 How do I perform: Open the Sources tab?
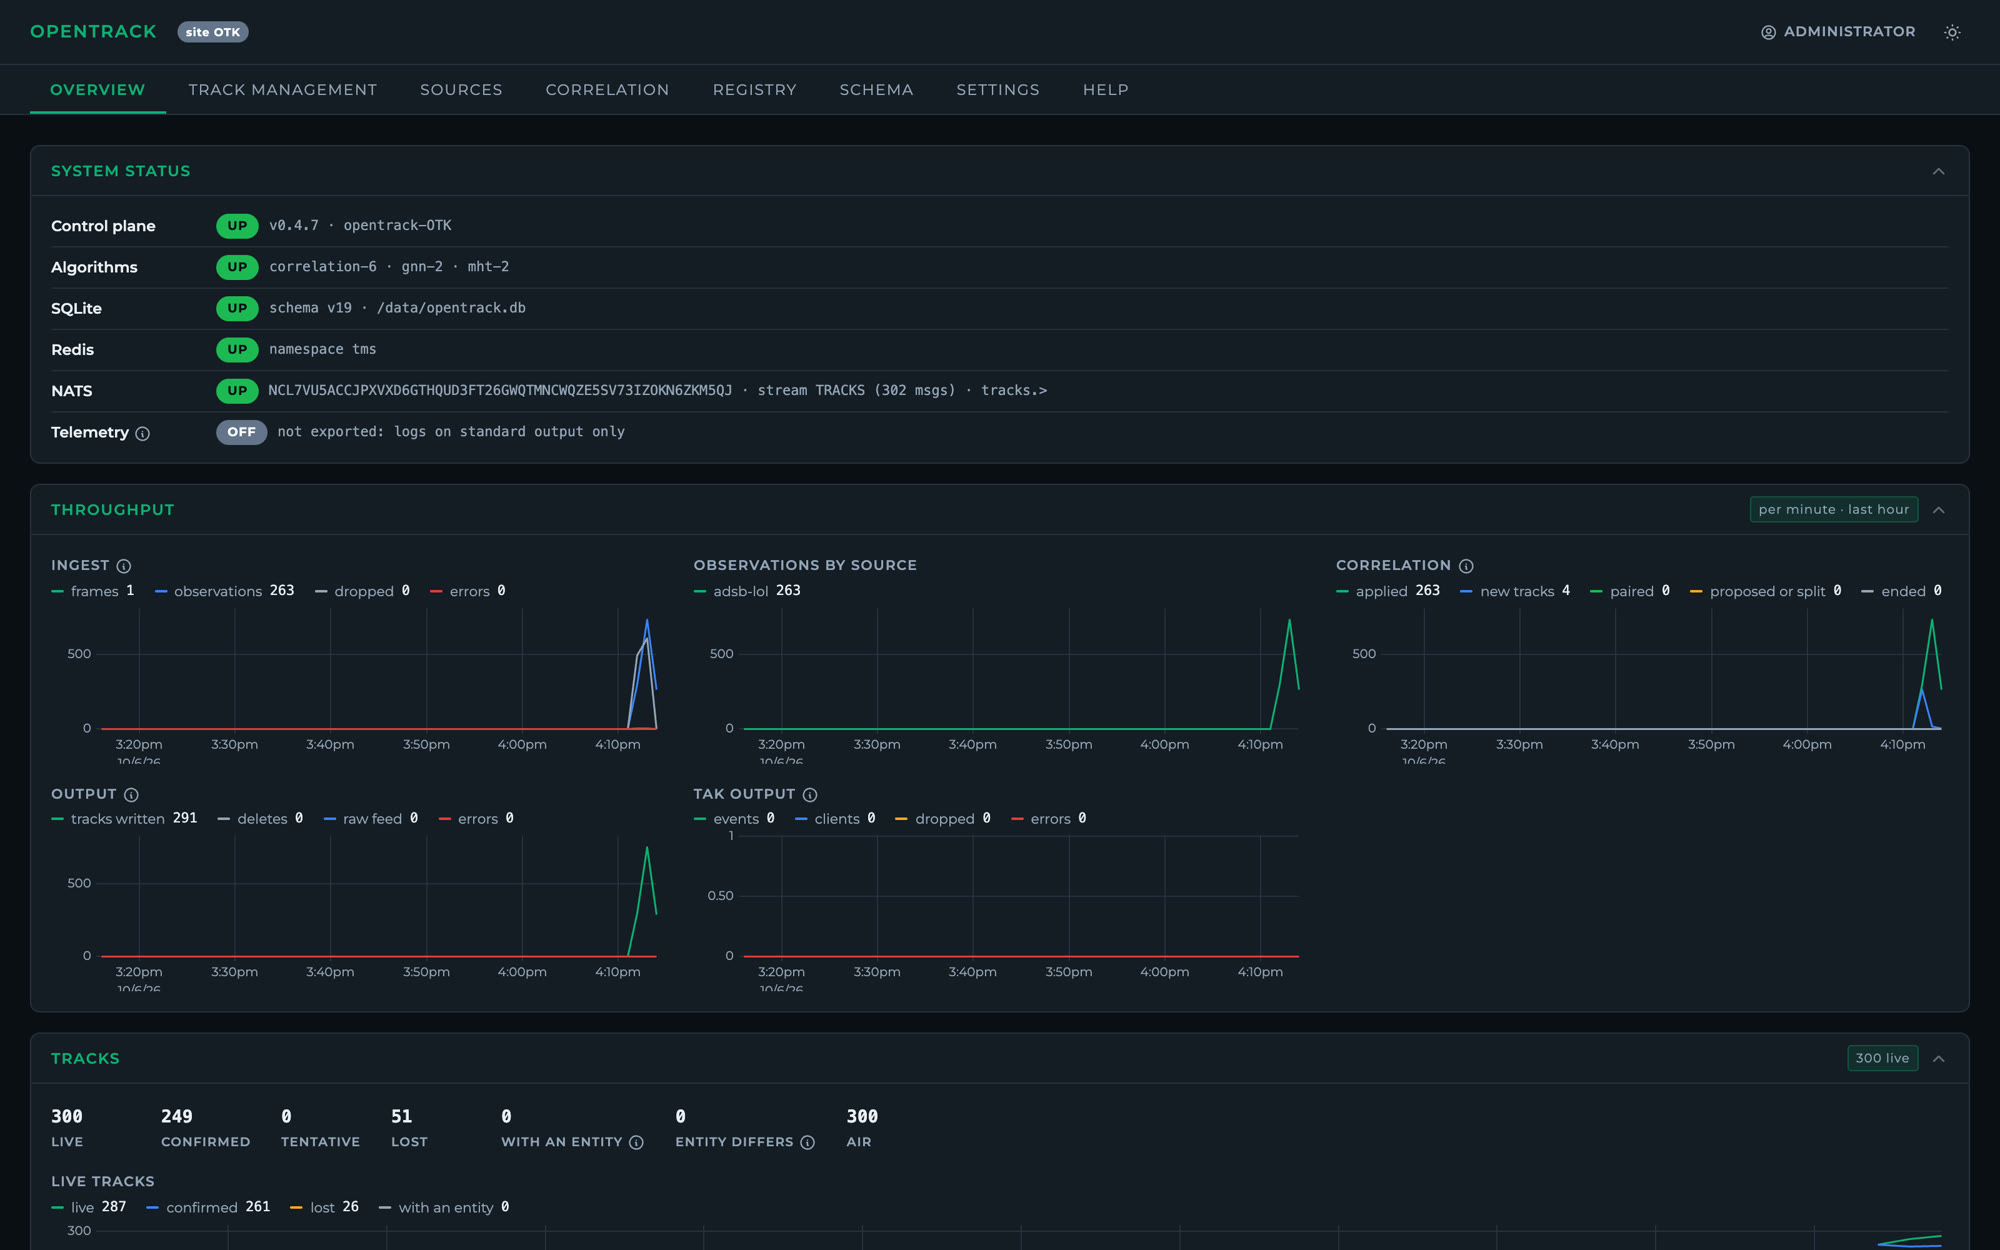point(461,90)
